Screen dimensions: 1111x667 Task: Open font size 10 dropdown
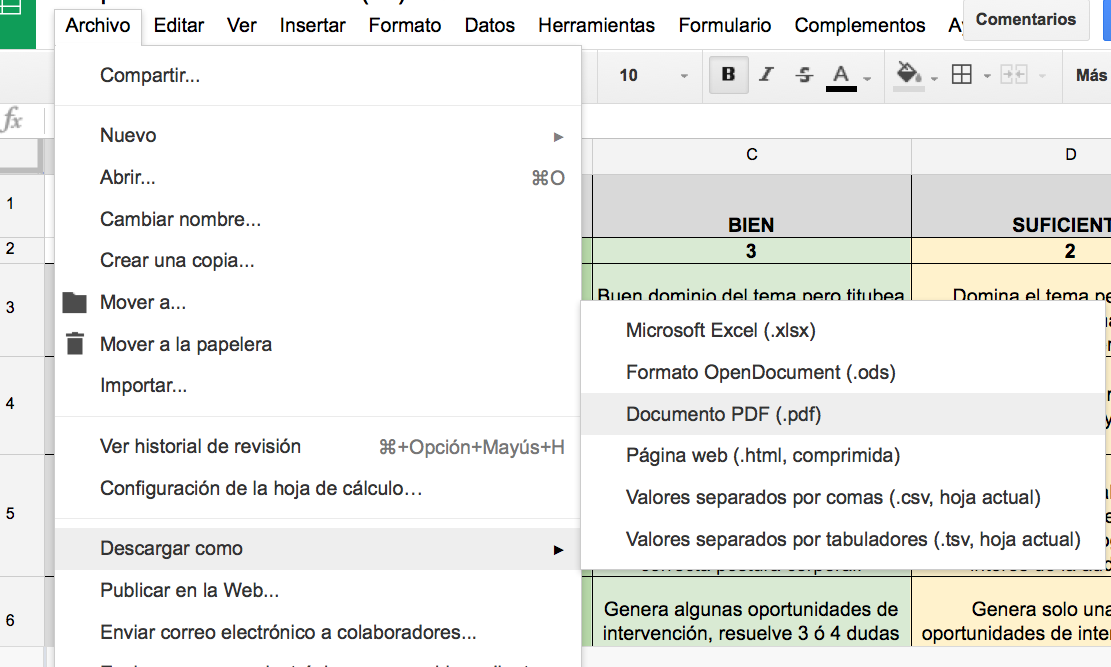[654, 75]
